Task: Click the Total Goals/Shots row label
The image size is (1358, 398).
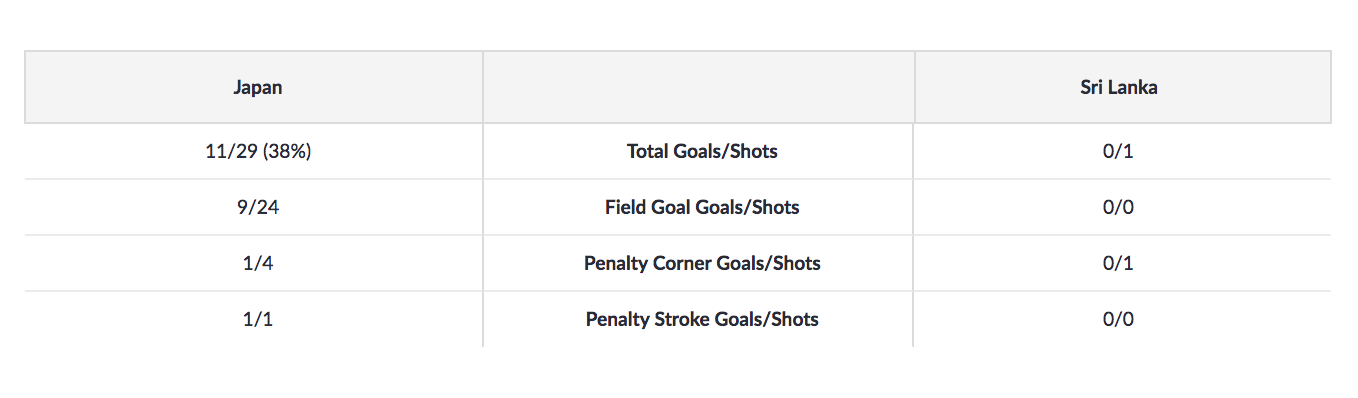Action: [702, 152]
